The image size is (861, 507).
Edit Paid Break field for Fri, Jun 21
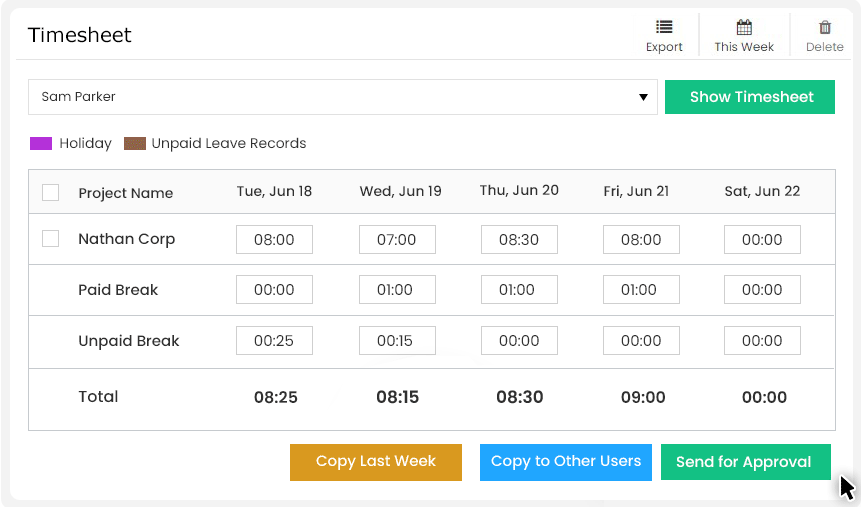point(641,290)
